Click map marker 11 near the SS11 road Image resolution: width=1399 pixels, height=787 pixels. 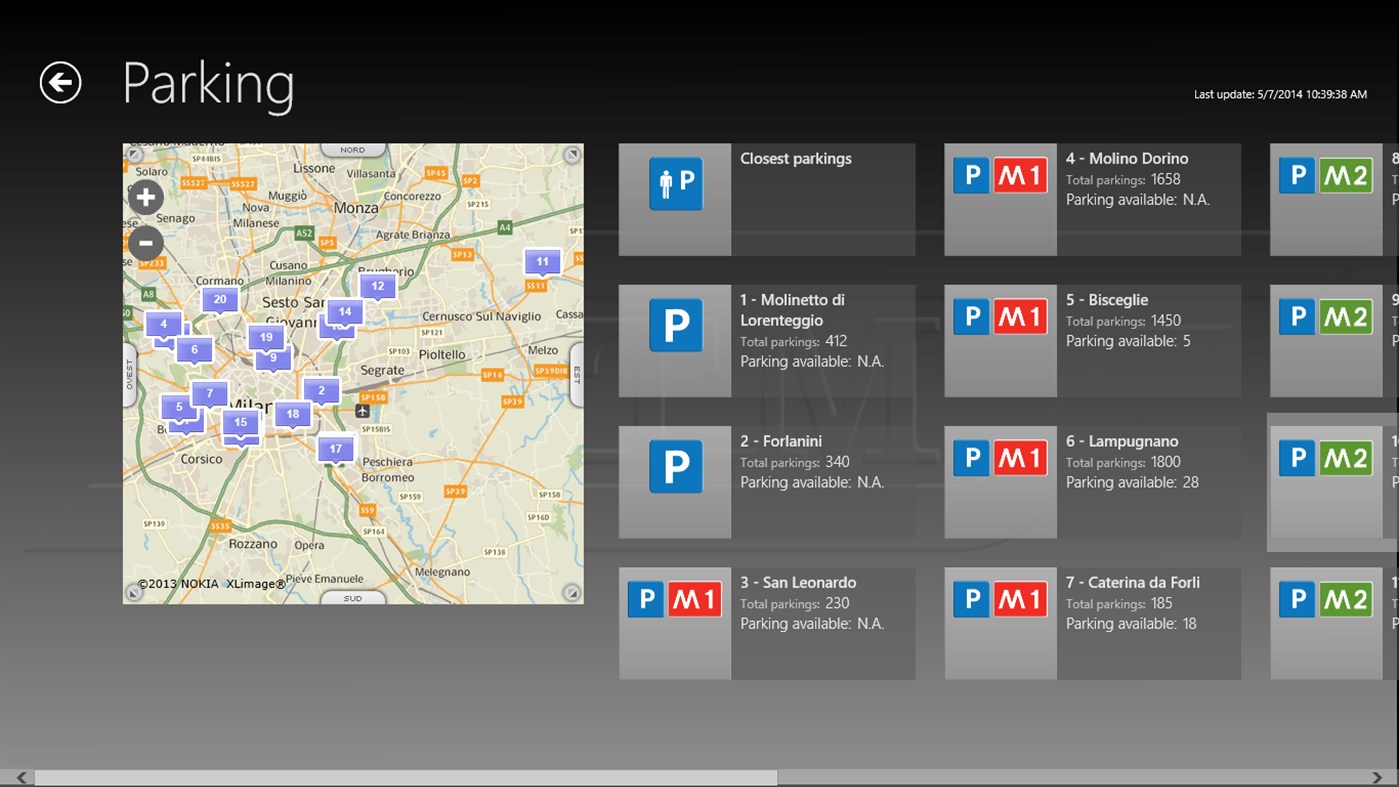[541, 263]
